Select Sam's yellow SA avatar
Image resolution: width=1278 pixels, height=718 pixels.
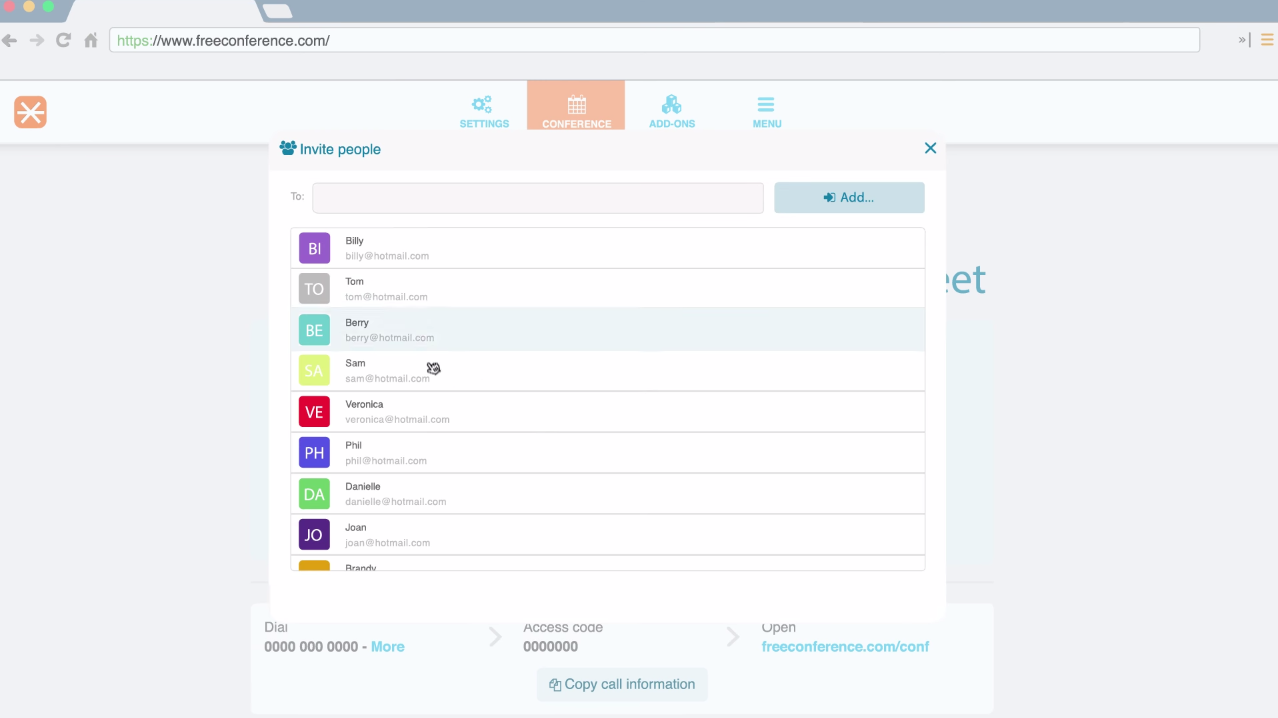click(314, 371)
